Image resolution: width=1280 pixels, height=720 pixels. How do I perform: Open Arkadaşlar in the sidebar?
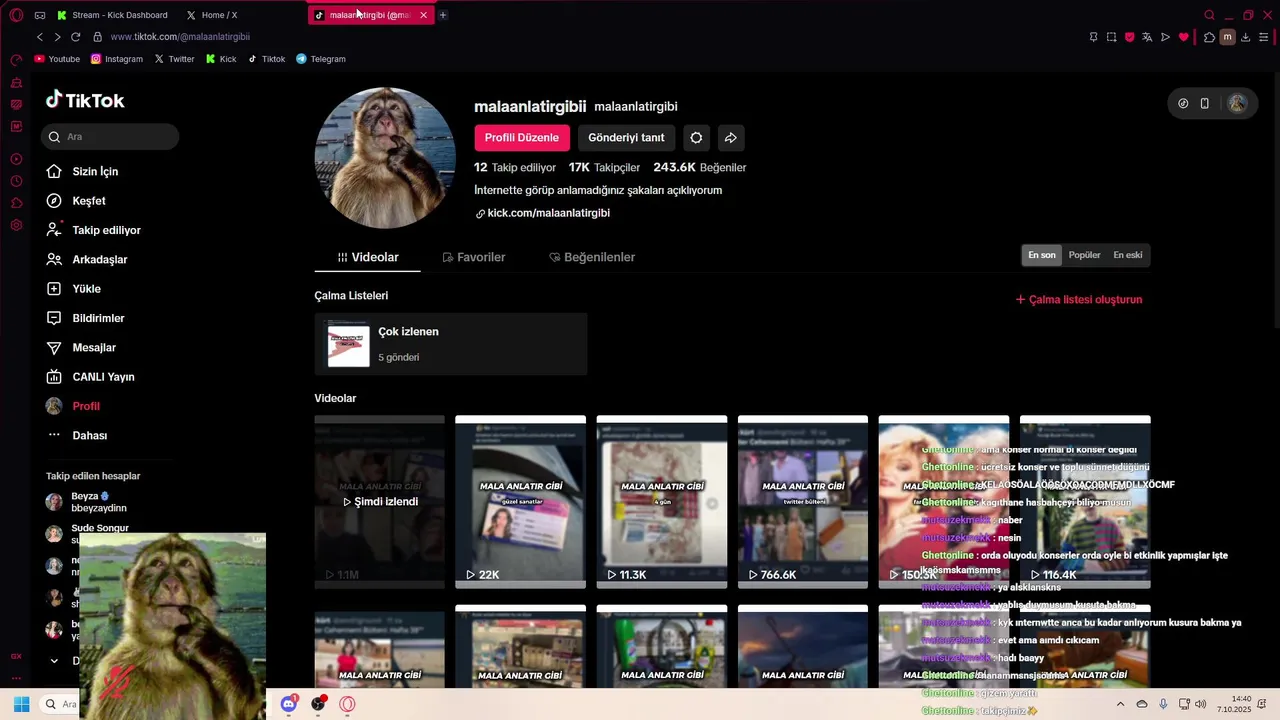pos(86,259)
